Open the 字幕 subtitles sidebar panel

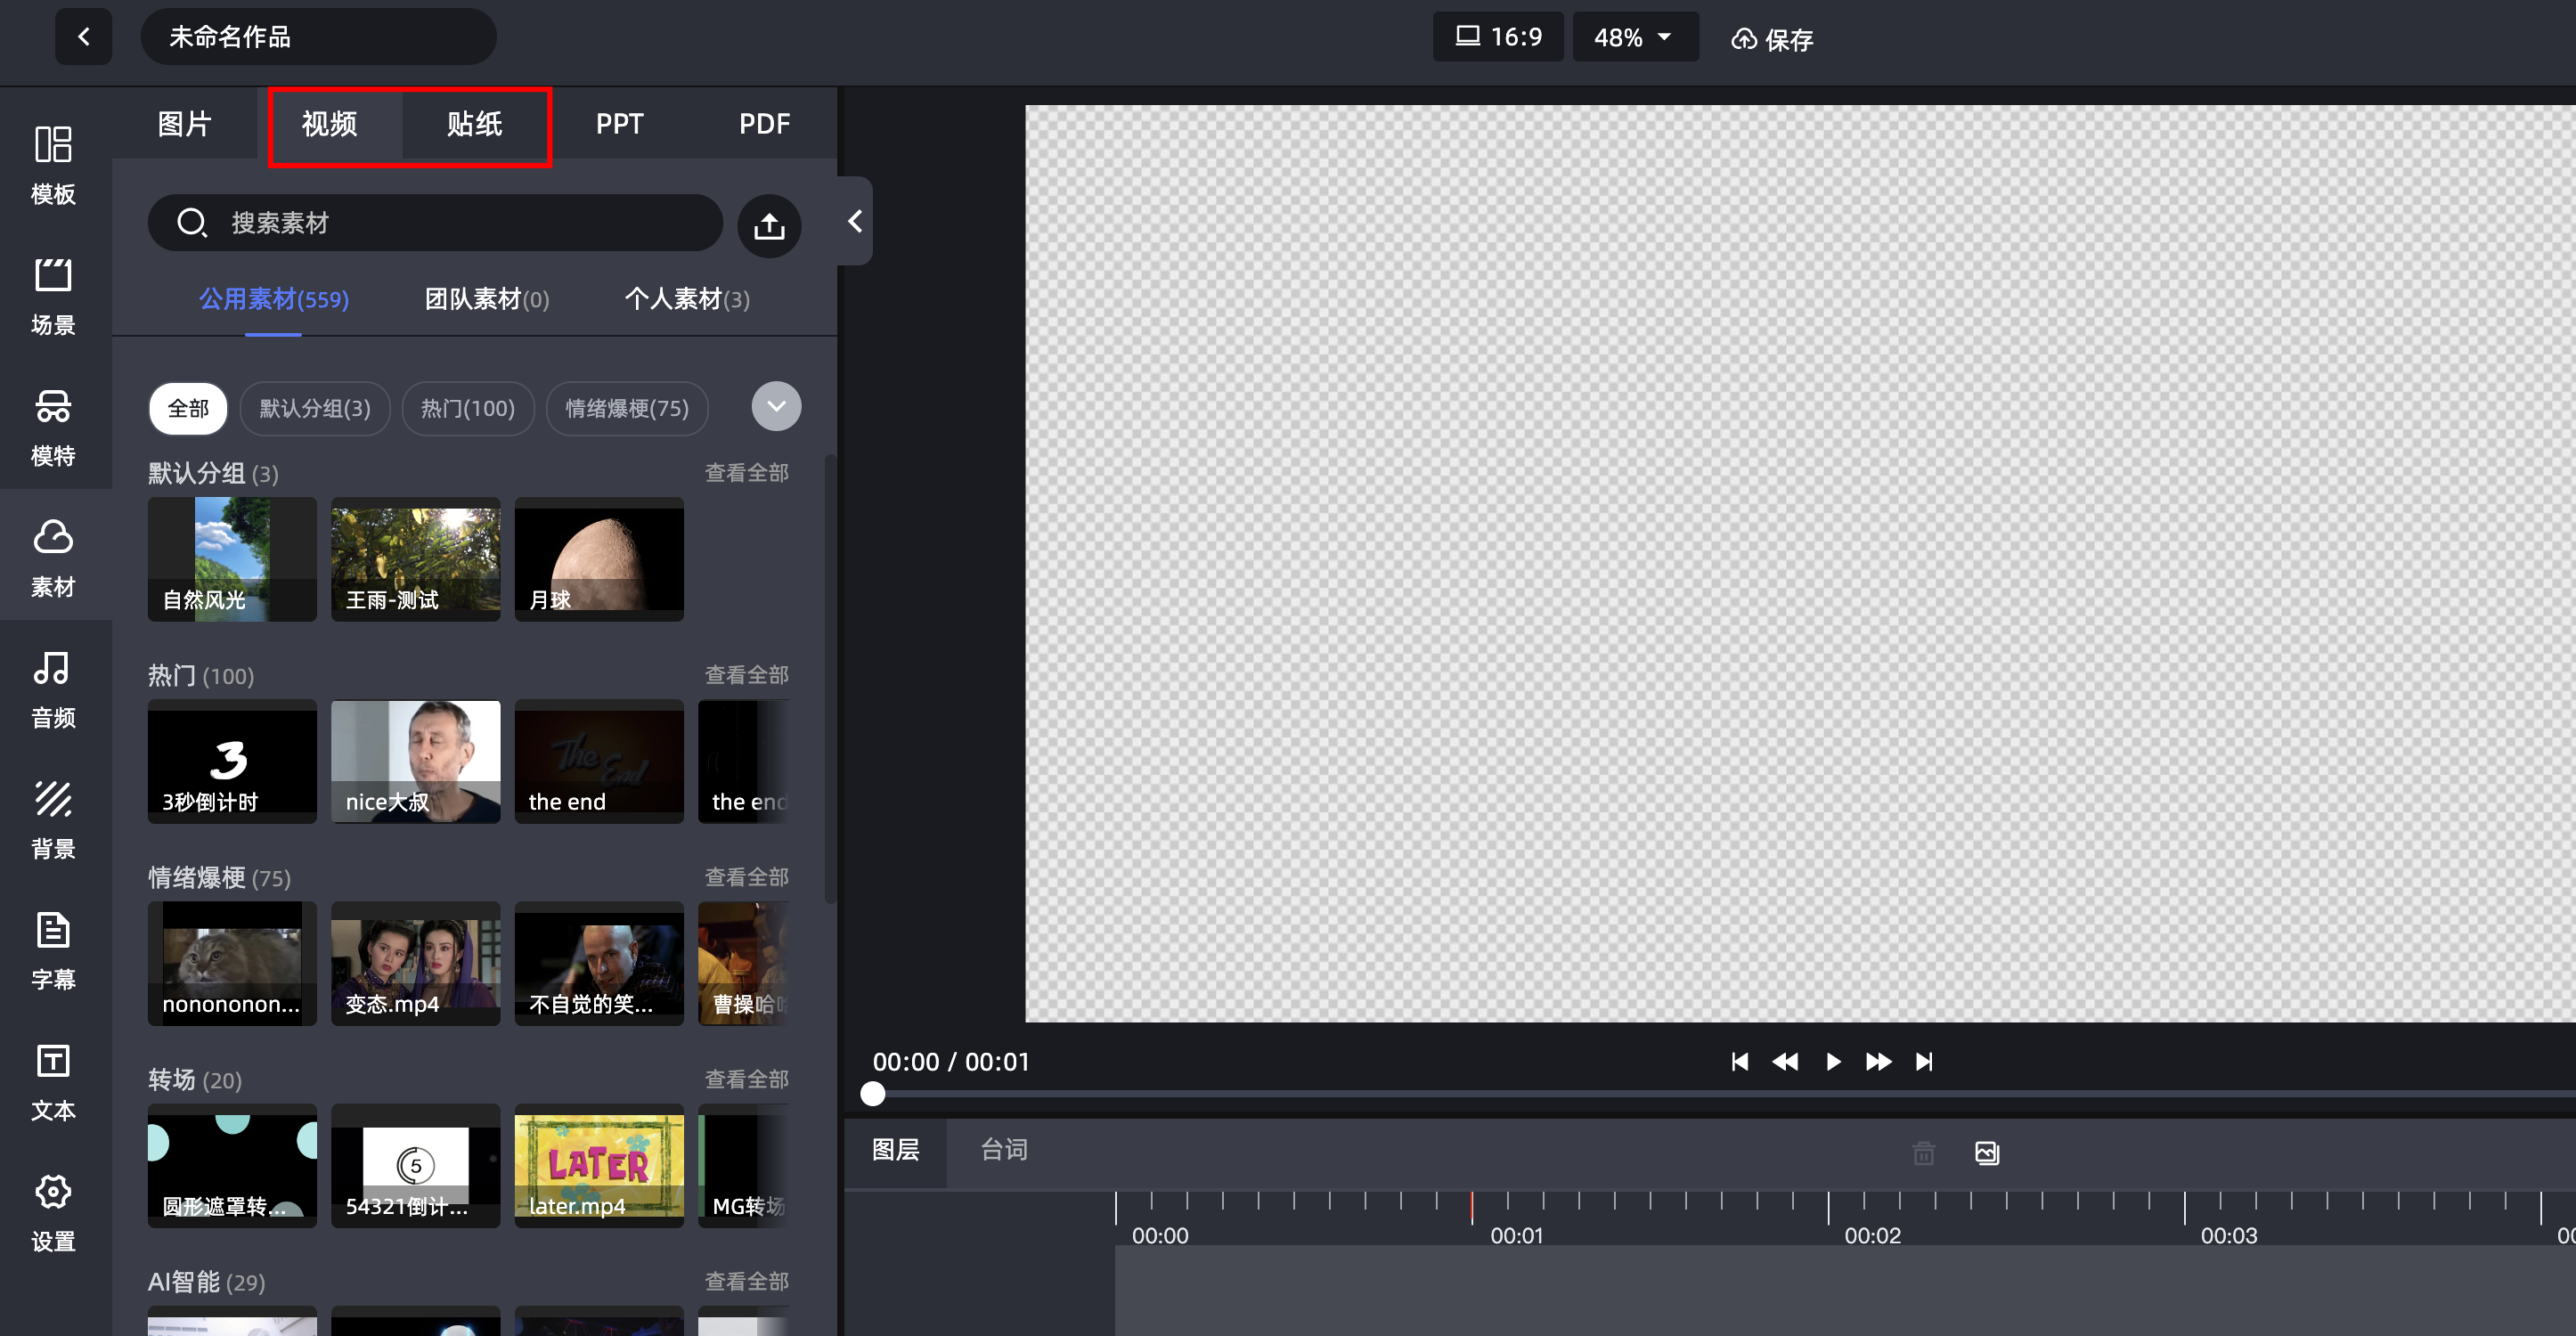[53, 950]
